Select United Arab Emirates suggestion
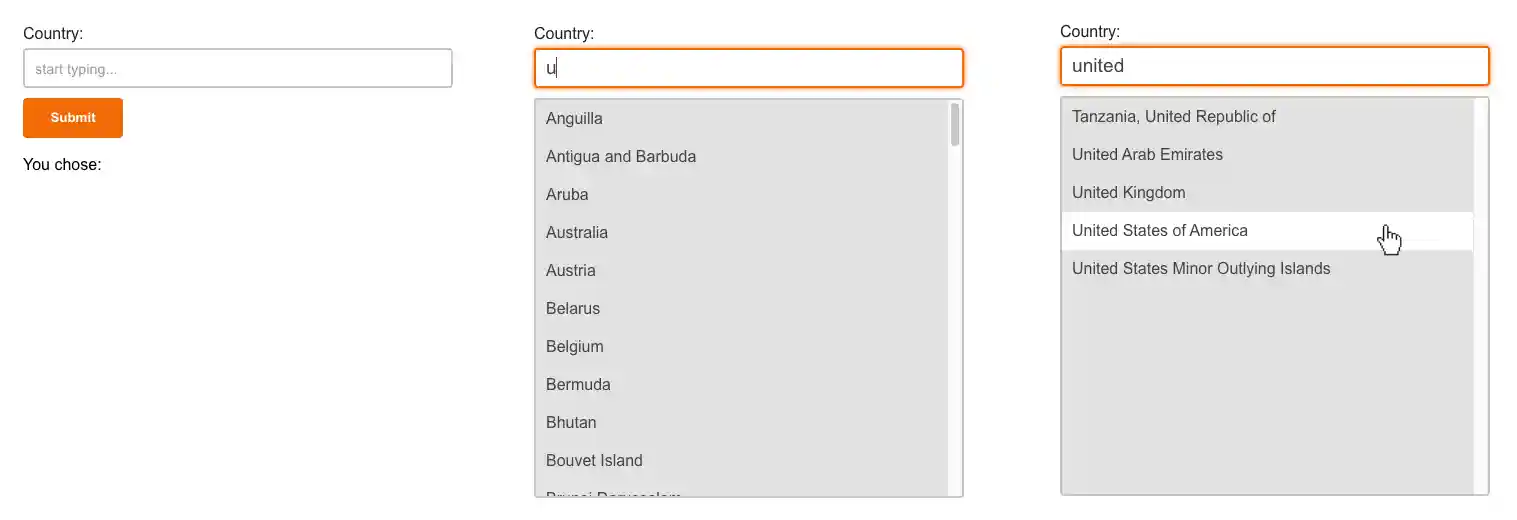The width and height of the screenshot is (1517, 520). (x=1147, y=155)
